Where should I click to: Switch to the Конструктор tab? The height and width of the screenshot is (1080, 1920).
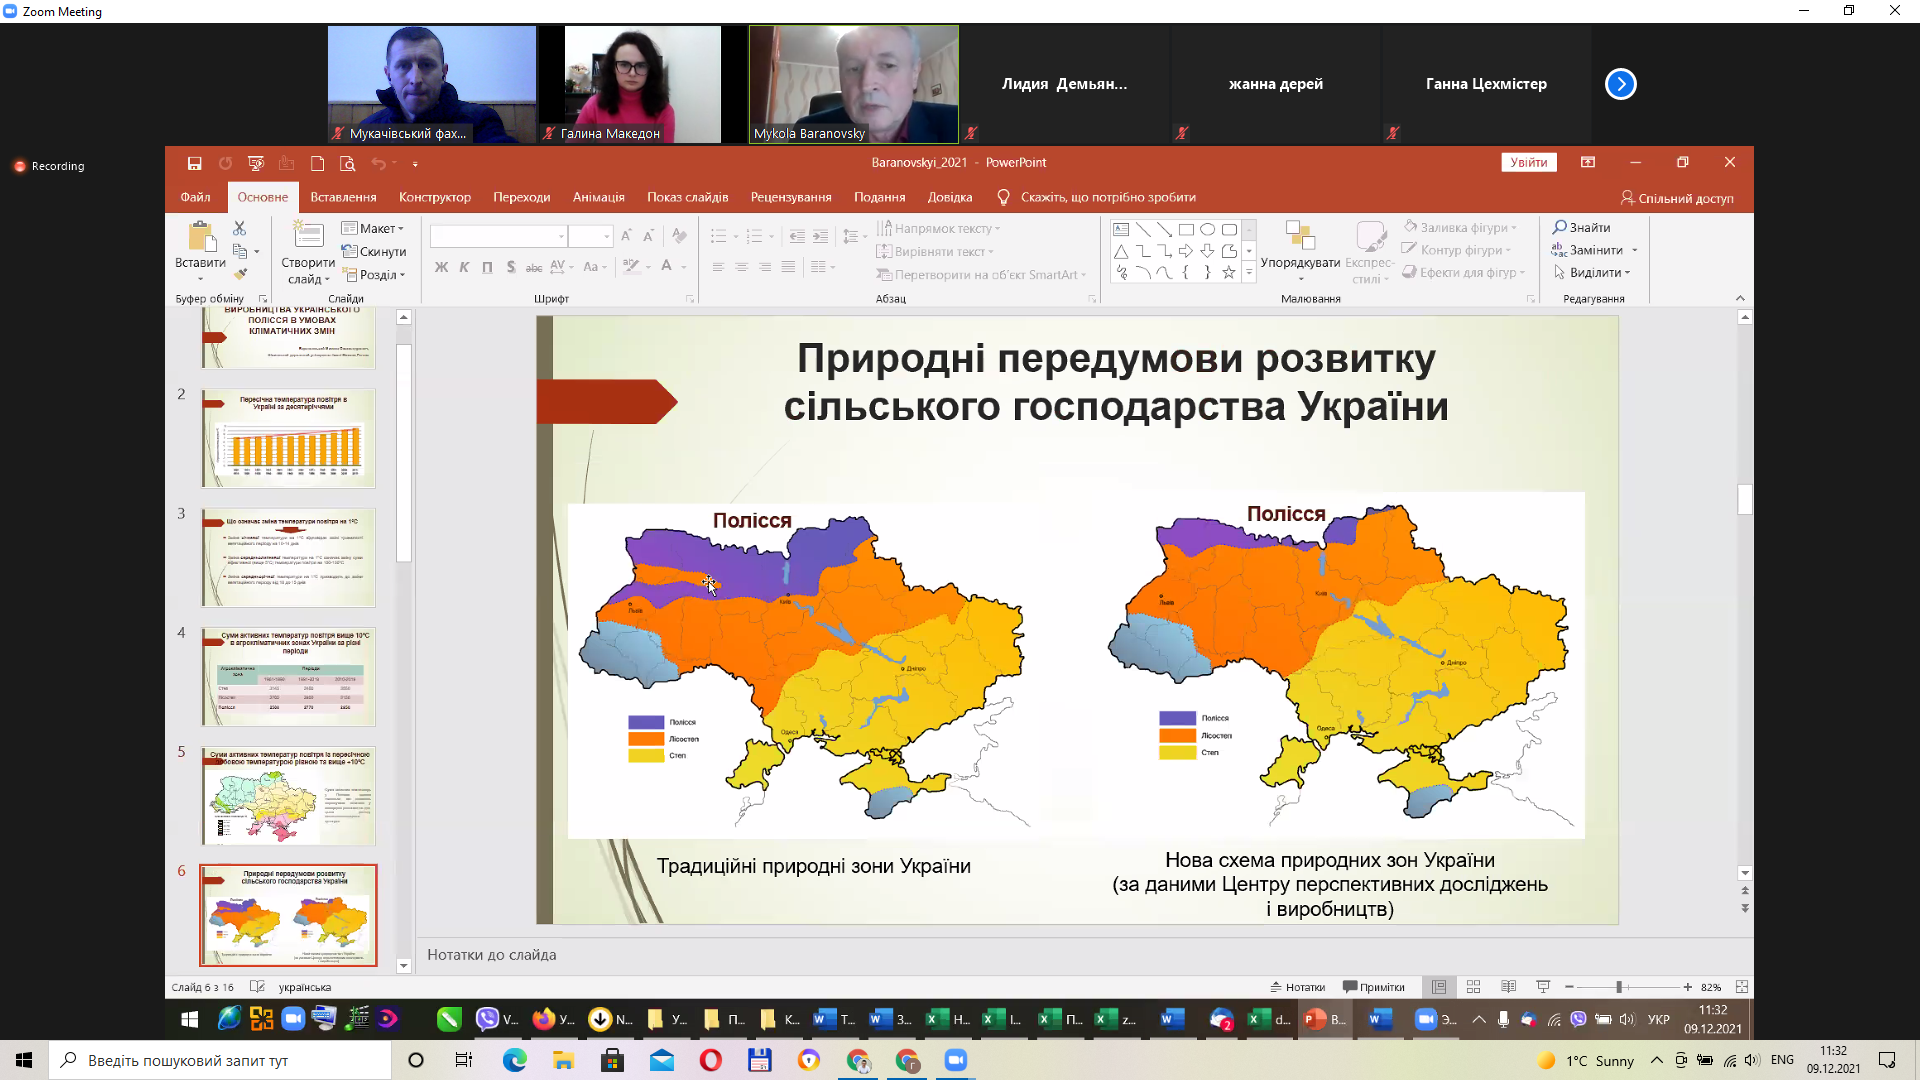434,197
